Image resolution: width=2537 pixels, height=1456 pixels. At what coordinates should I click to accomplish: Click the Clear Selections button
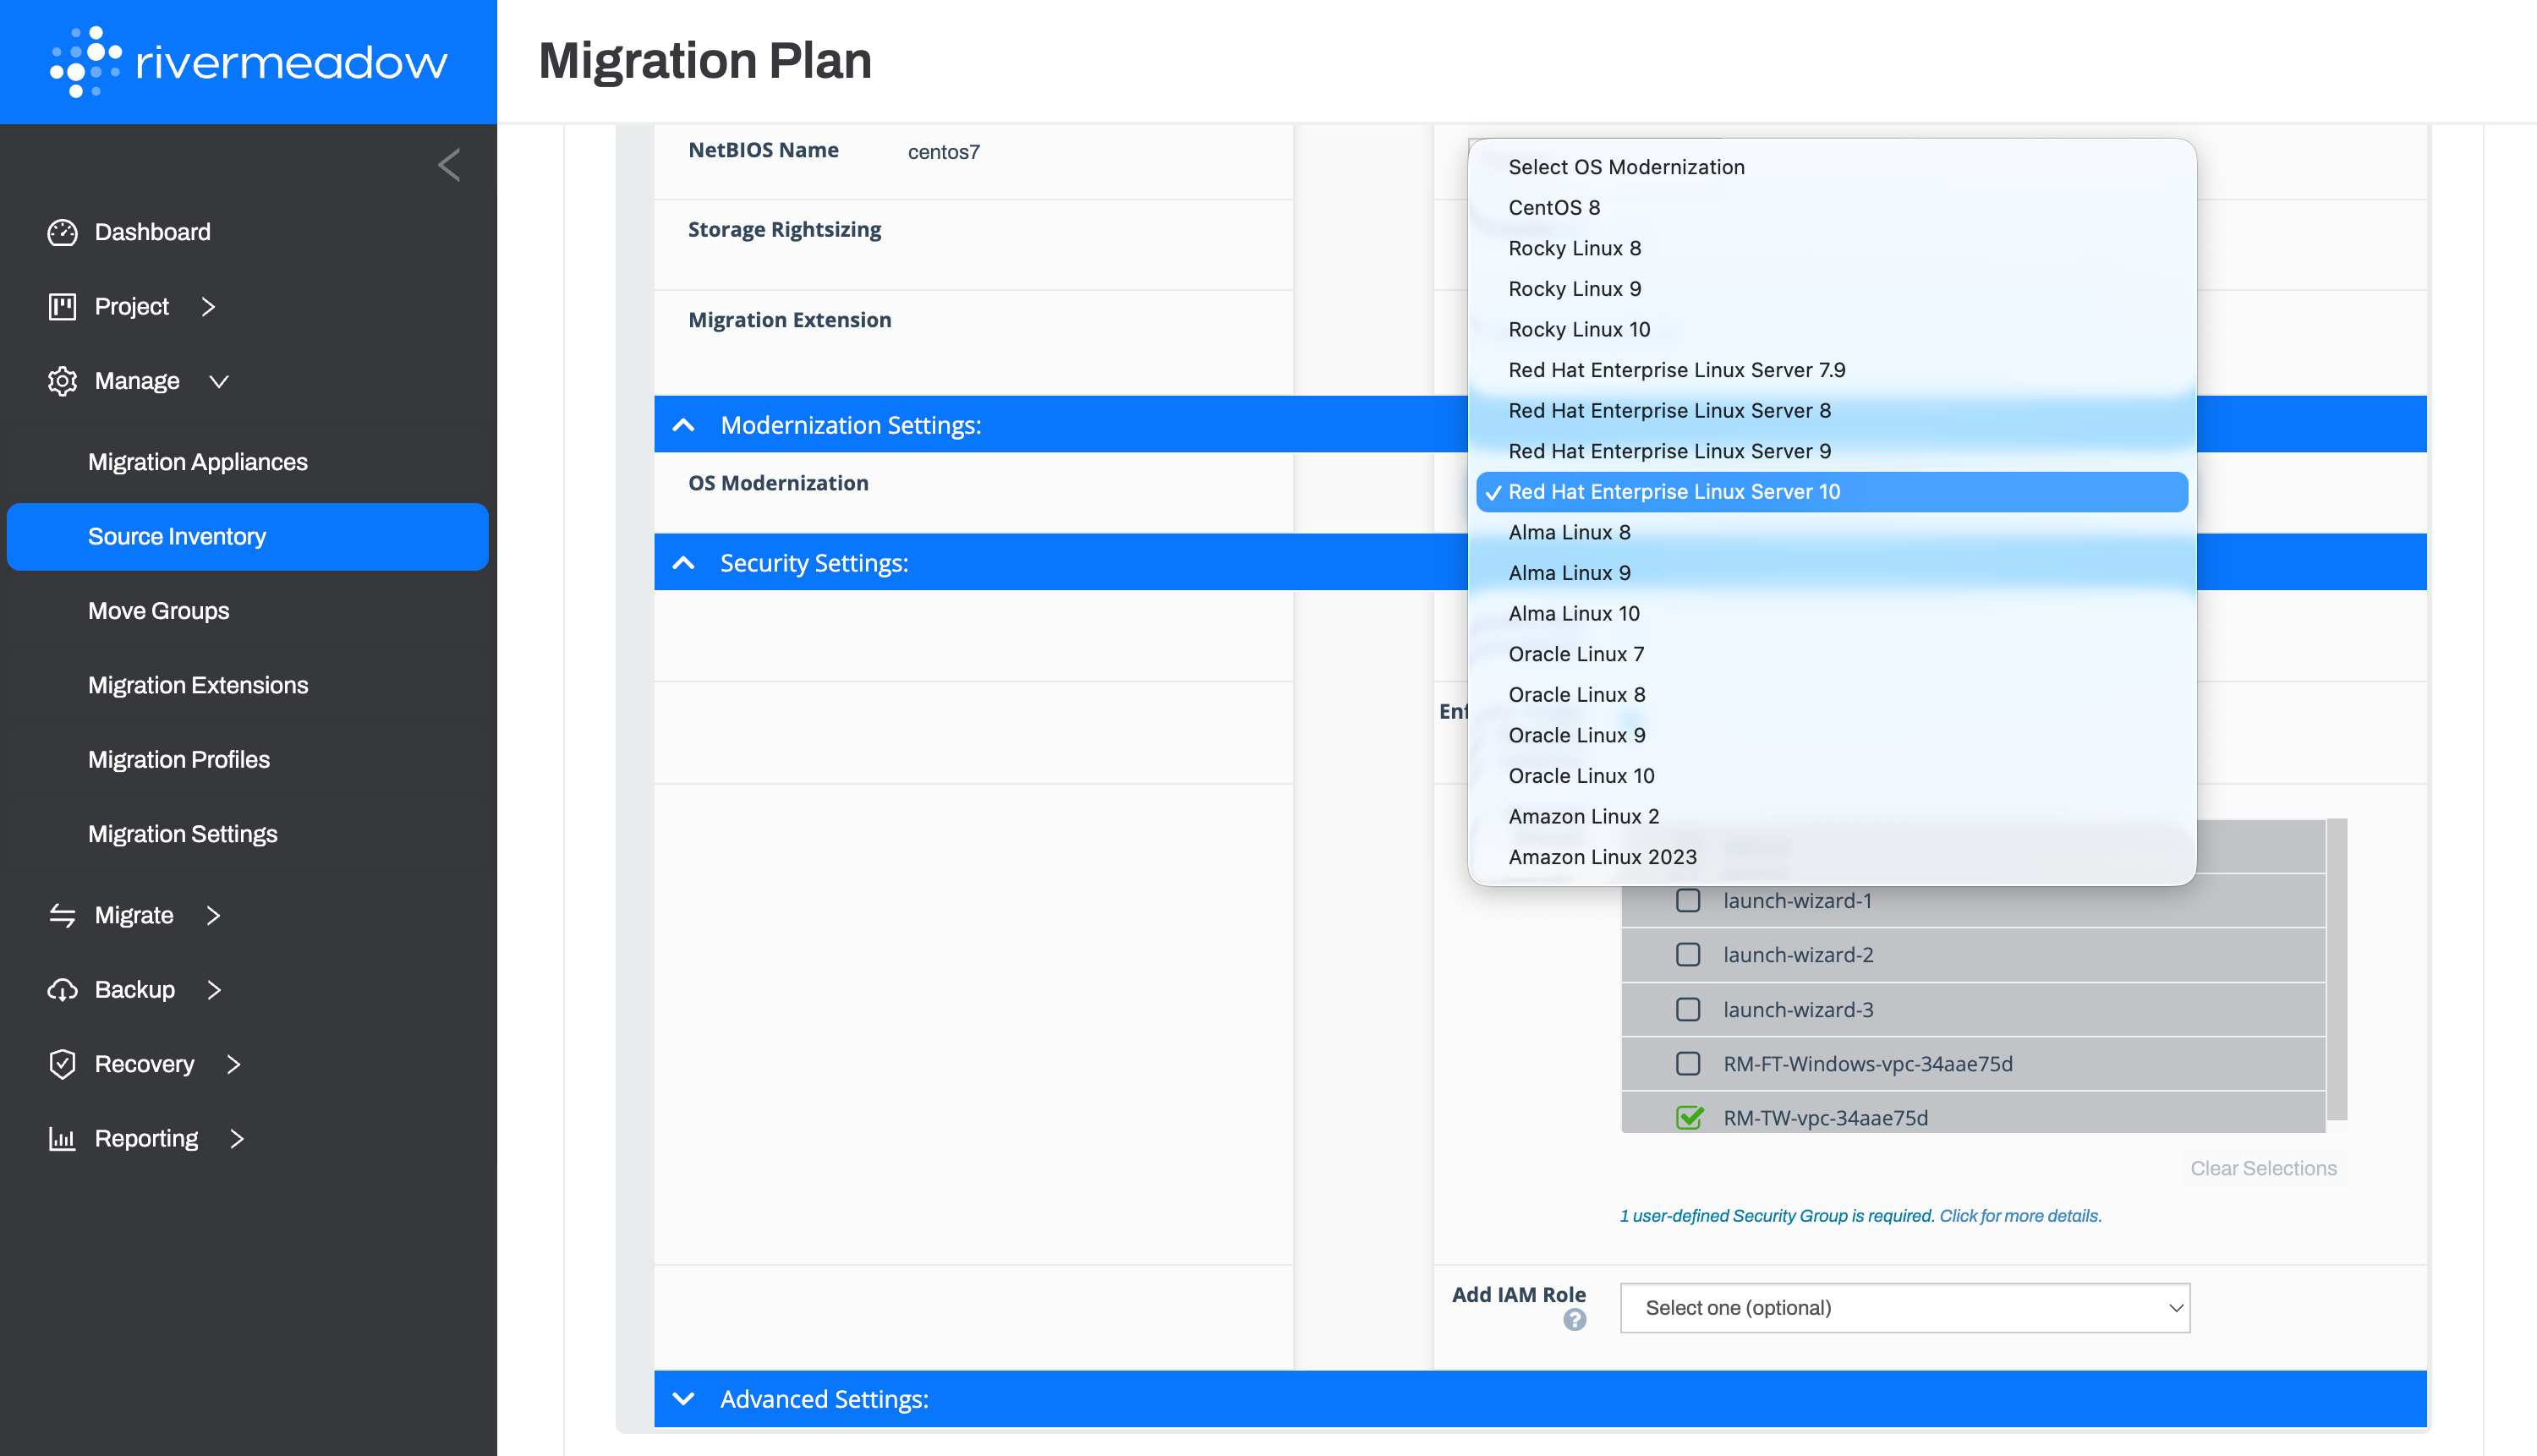coord(2262,1168)
